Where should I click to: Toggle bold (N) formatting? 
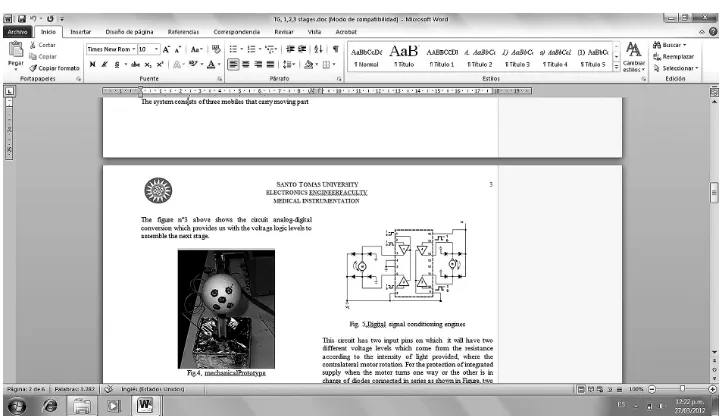[x=92, y=64]
